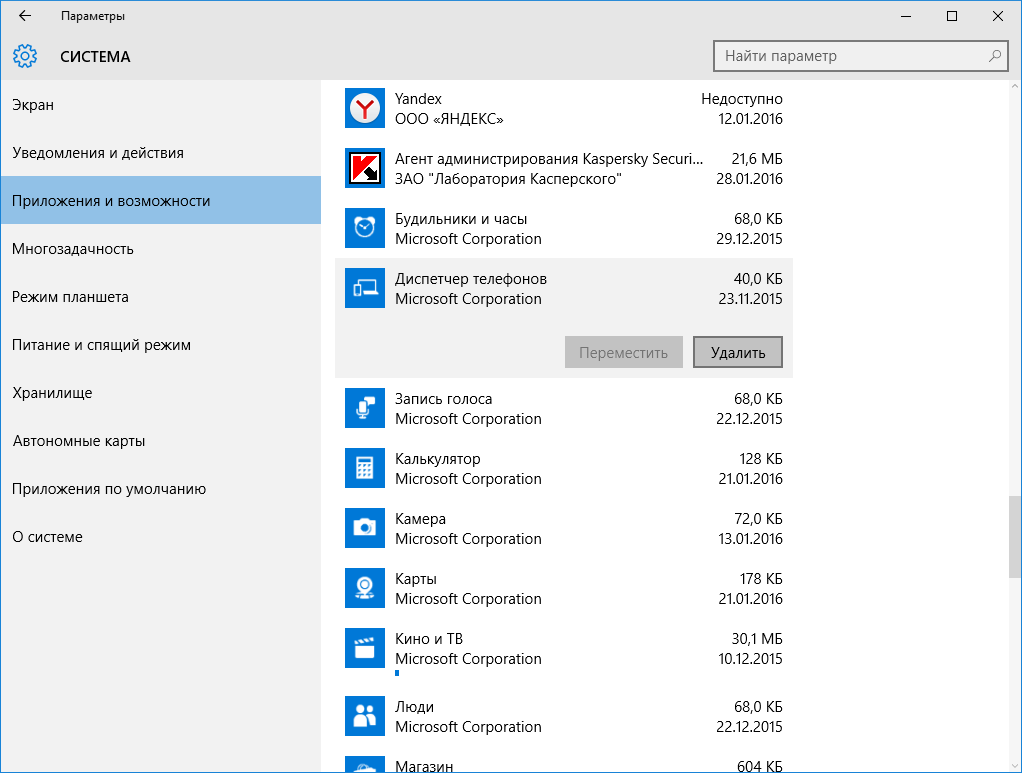The image size is (1022, 773).
Task: Select the Диспетчер телефонов entry title
Action: click(471, 279)
